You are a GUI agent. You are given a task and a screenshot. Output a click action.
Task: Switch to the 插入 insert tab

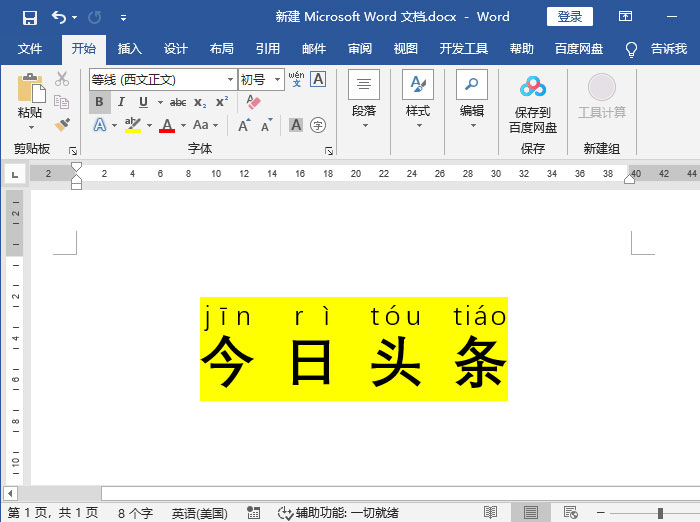pyautogui.click(x=129, y=48)
